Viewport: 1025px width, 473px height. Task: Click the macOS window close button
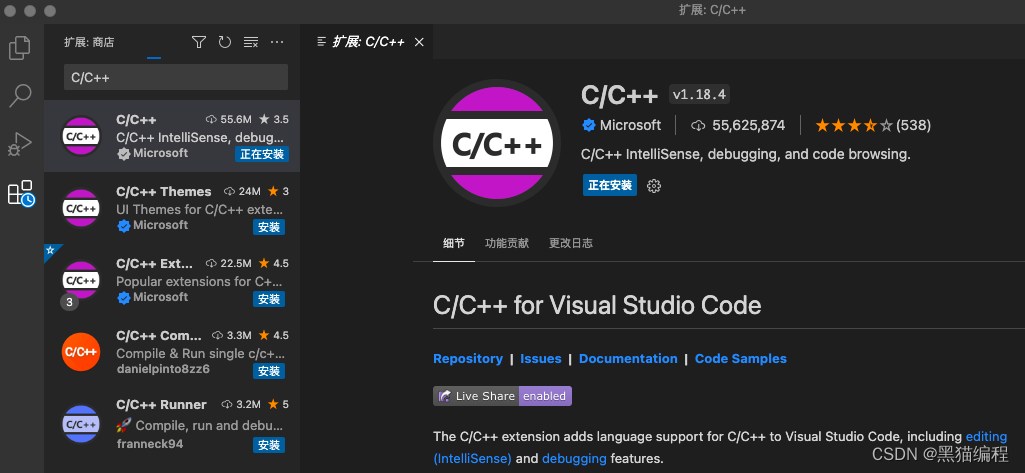10,11
